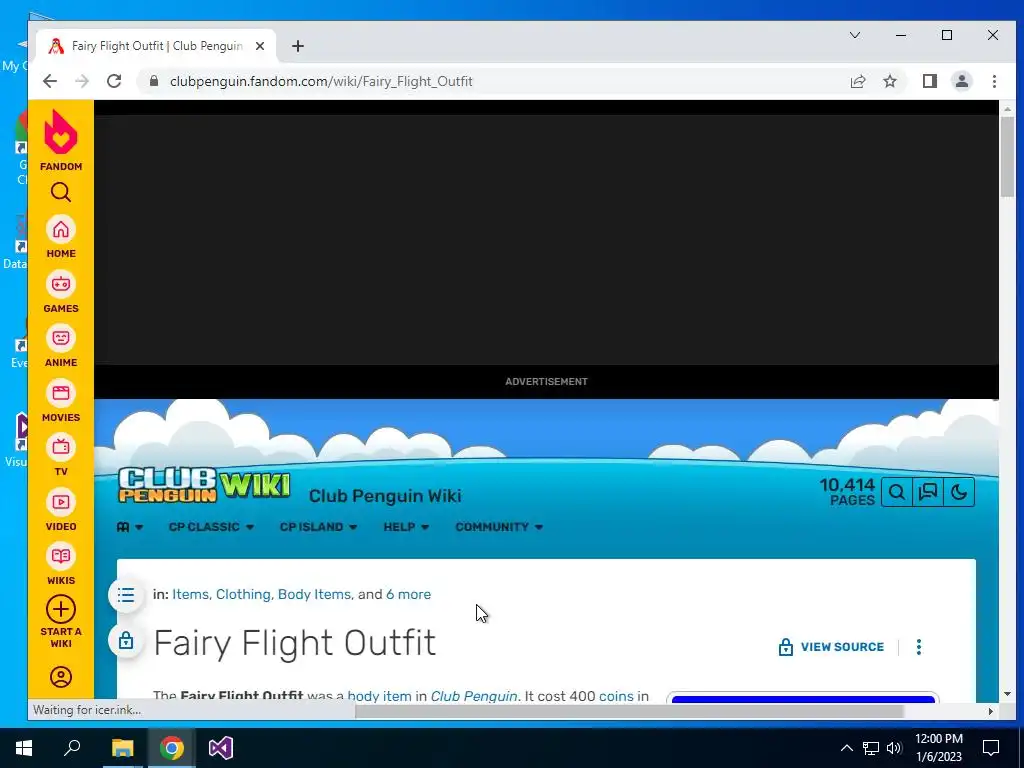The width and height of the screenshot is (1024, 768).
Task: Open a new browser tab
Action: click(298, 46)
